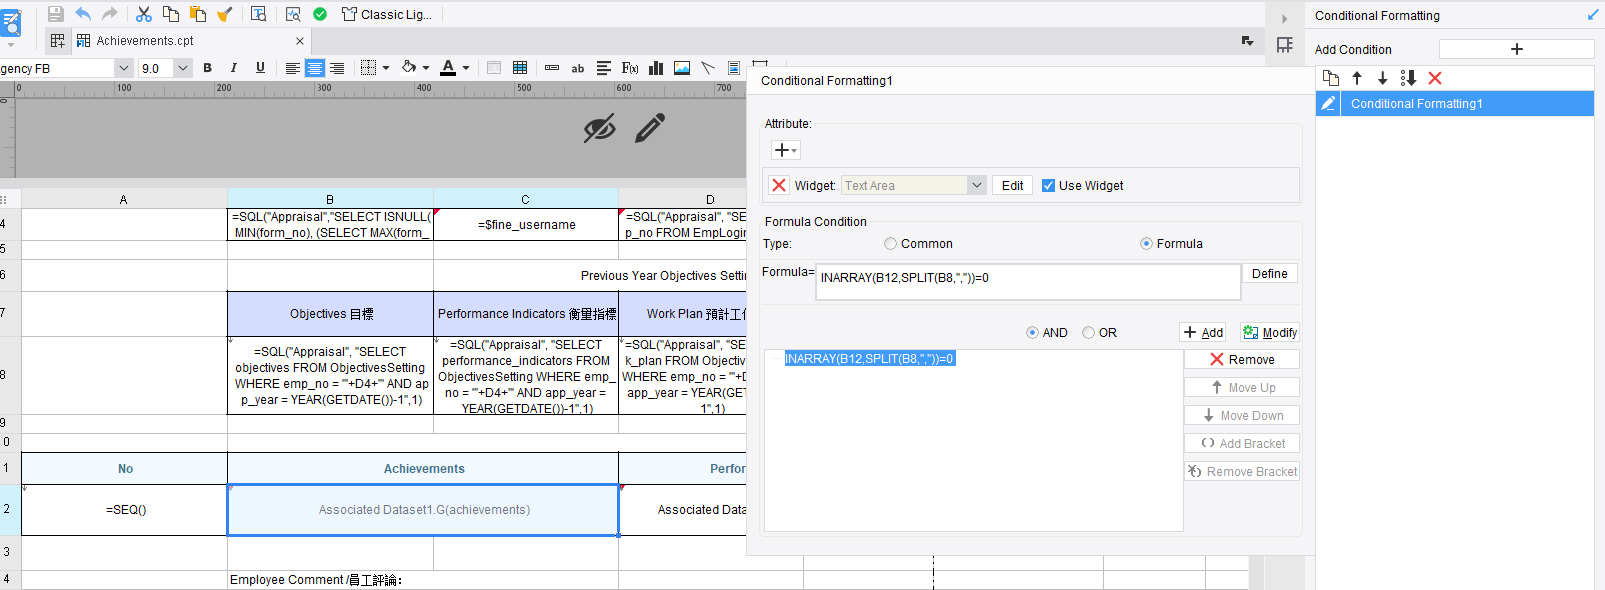Open the font name dropdown

tap(124, 68)
